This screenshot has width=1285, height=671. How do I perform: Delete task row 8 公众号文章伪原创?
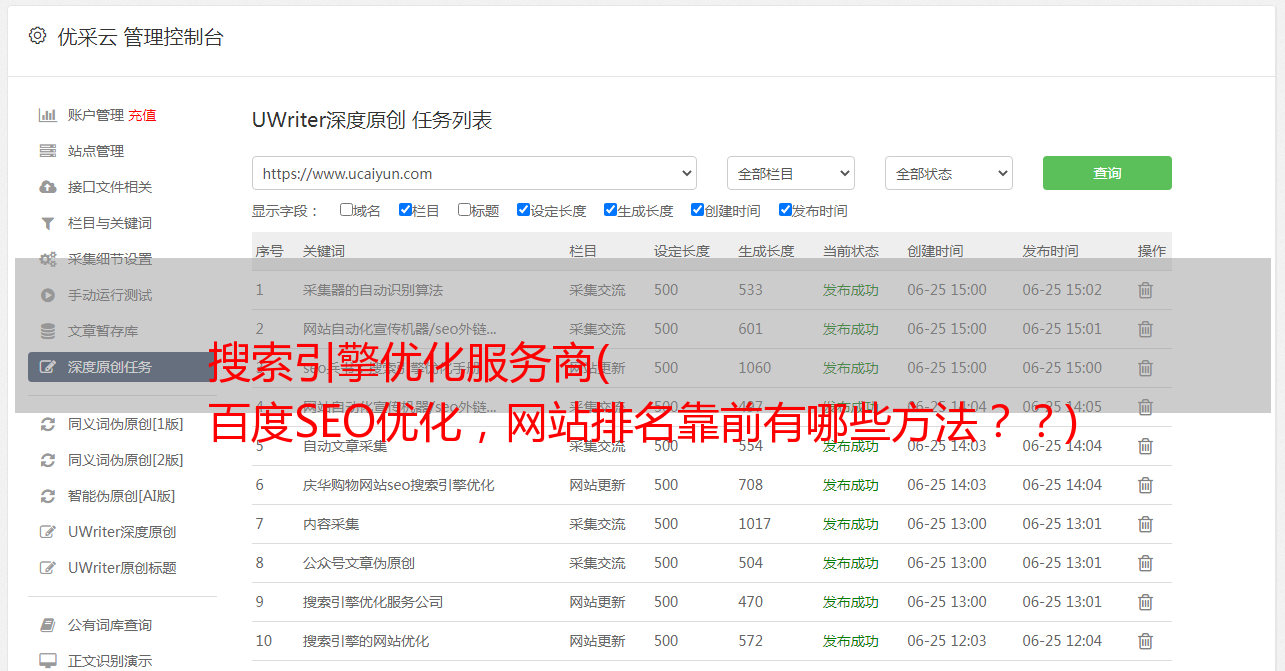coord(1145,563)
